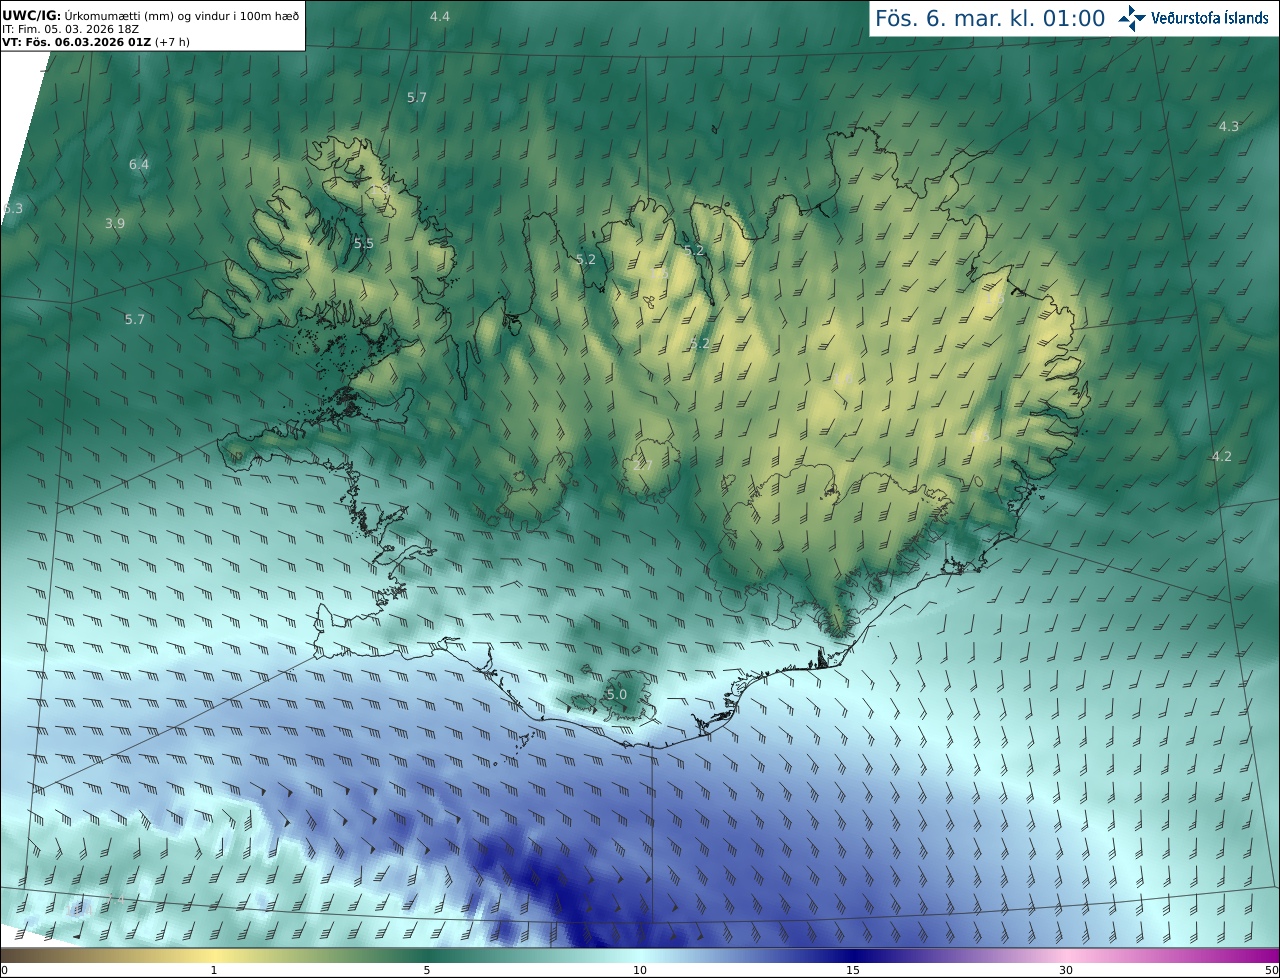Click the 6.4 value on the map
The width and height of the screenshot is (1280, 978).
point(139,164)
